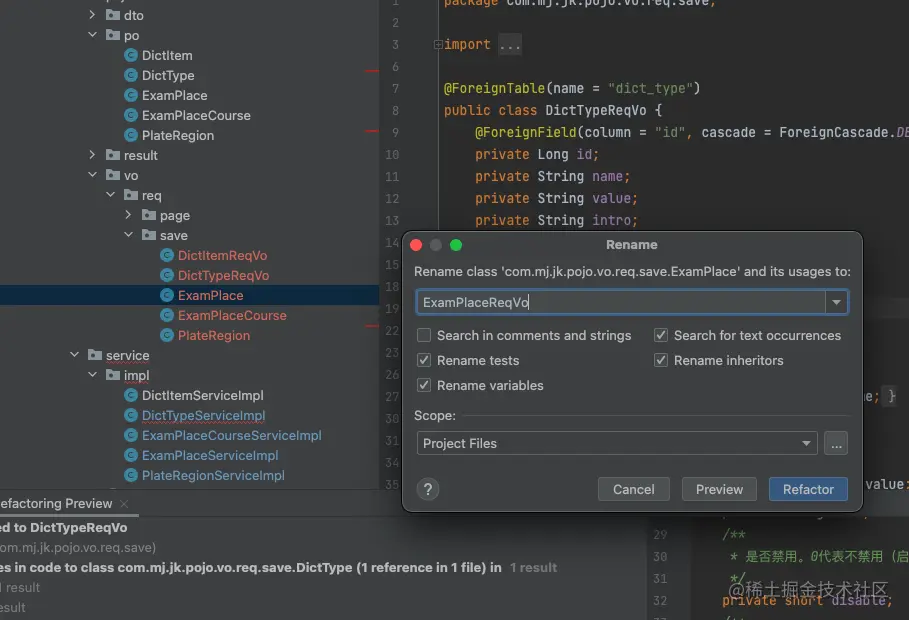Click the DictItem class icon under po

tap(131, 55)
